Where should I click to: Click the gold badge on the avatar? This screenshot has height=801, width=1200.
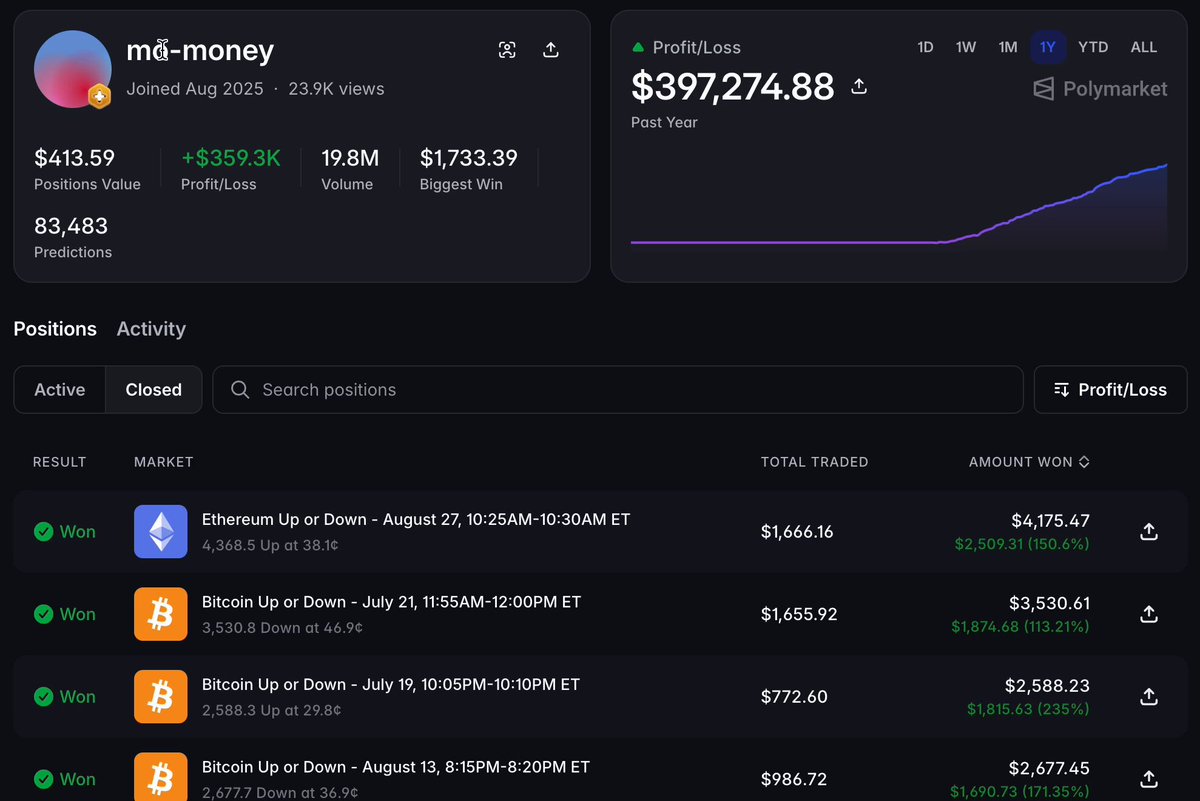pyautogui.click(x=100, y=96)
